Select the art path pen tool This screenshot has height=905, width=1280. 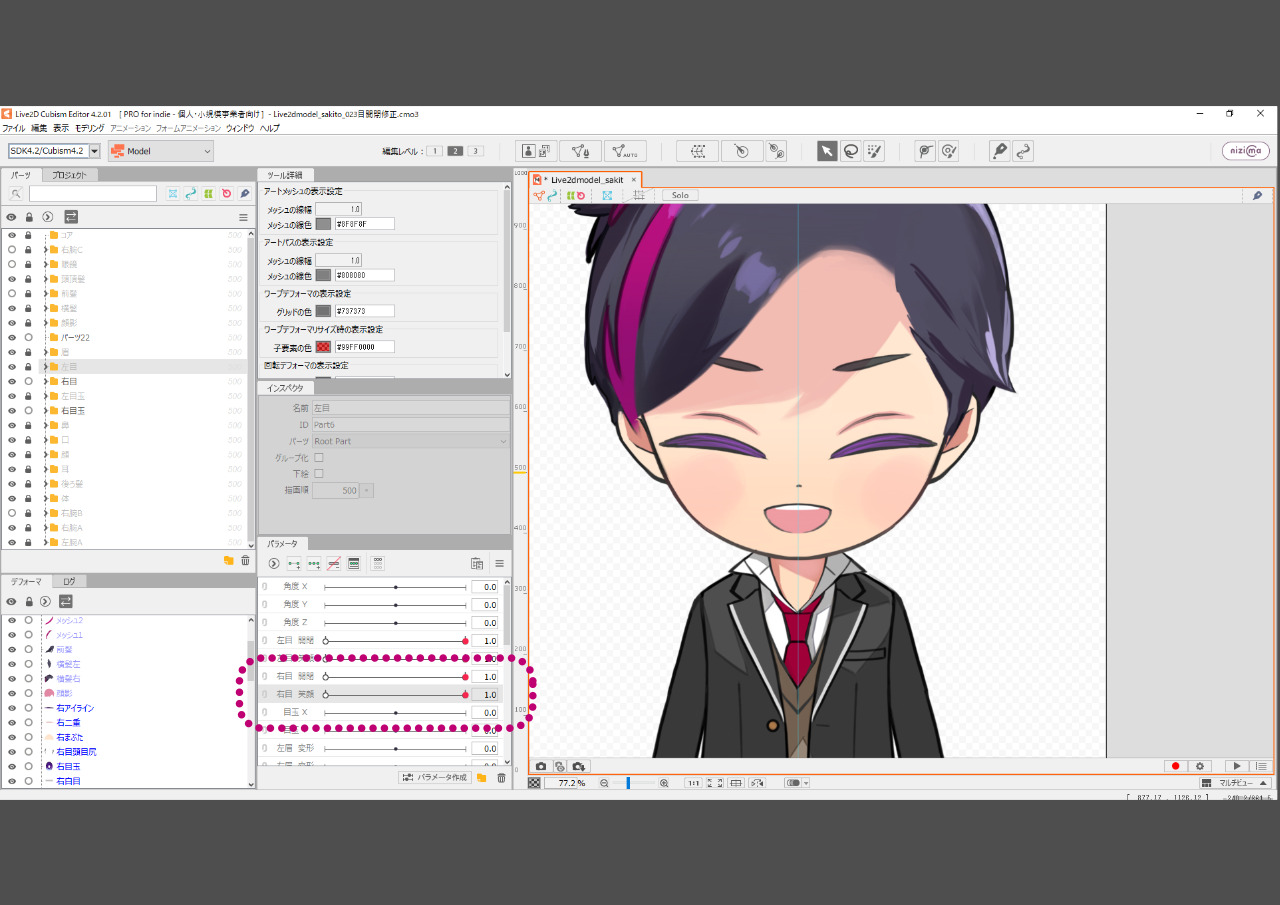999,151
